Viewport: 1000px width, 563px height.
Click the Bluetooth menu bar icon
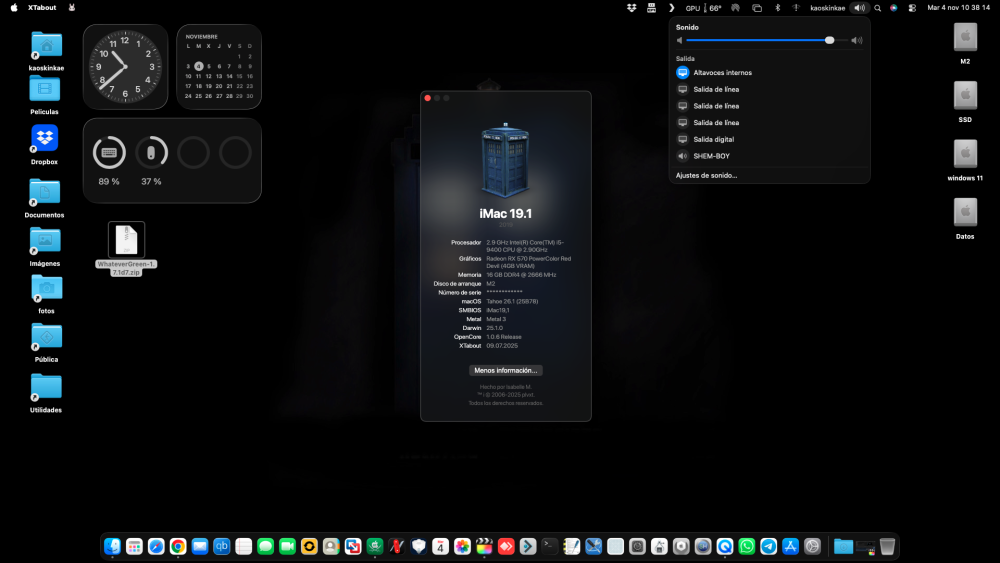(777, 8)
